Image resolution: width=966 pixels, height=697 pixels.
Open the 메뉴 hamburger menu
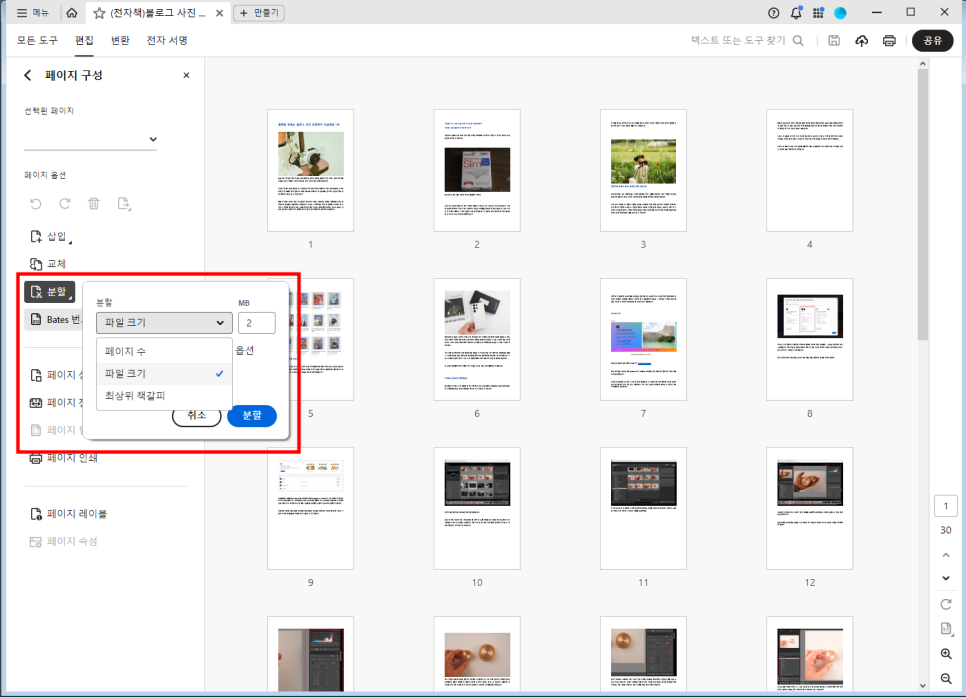pyautogui.click(x=33, y=12)
